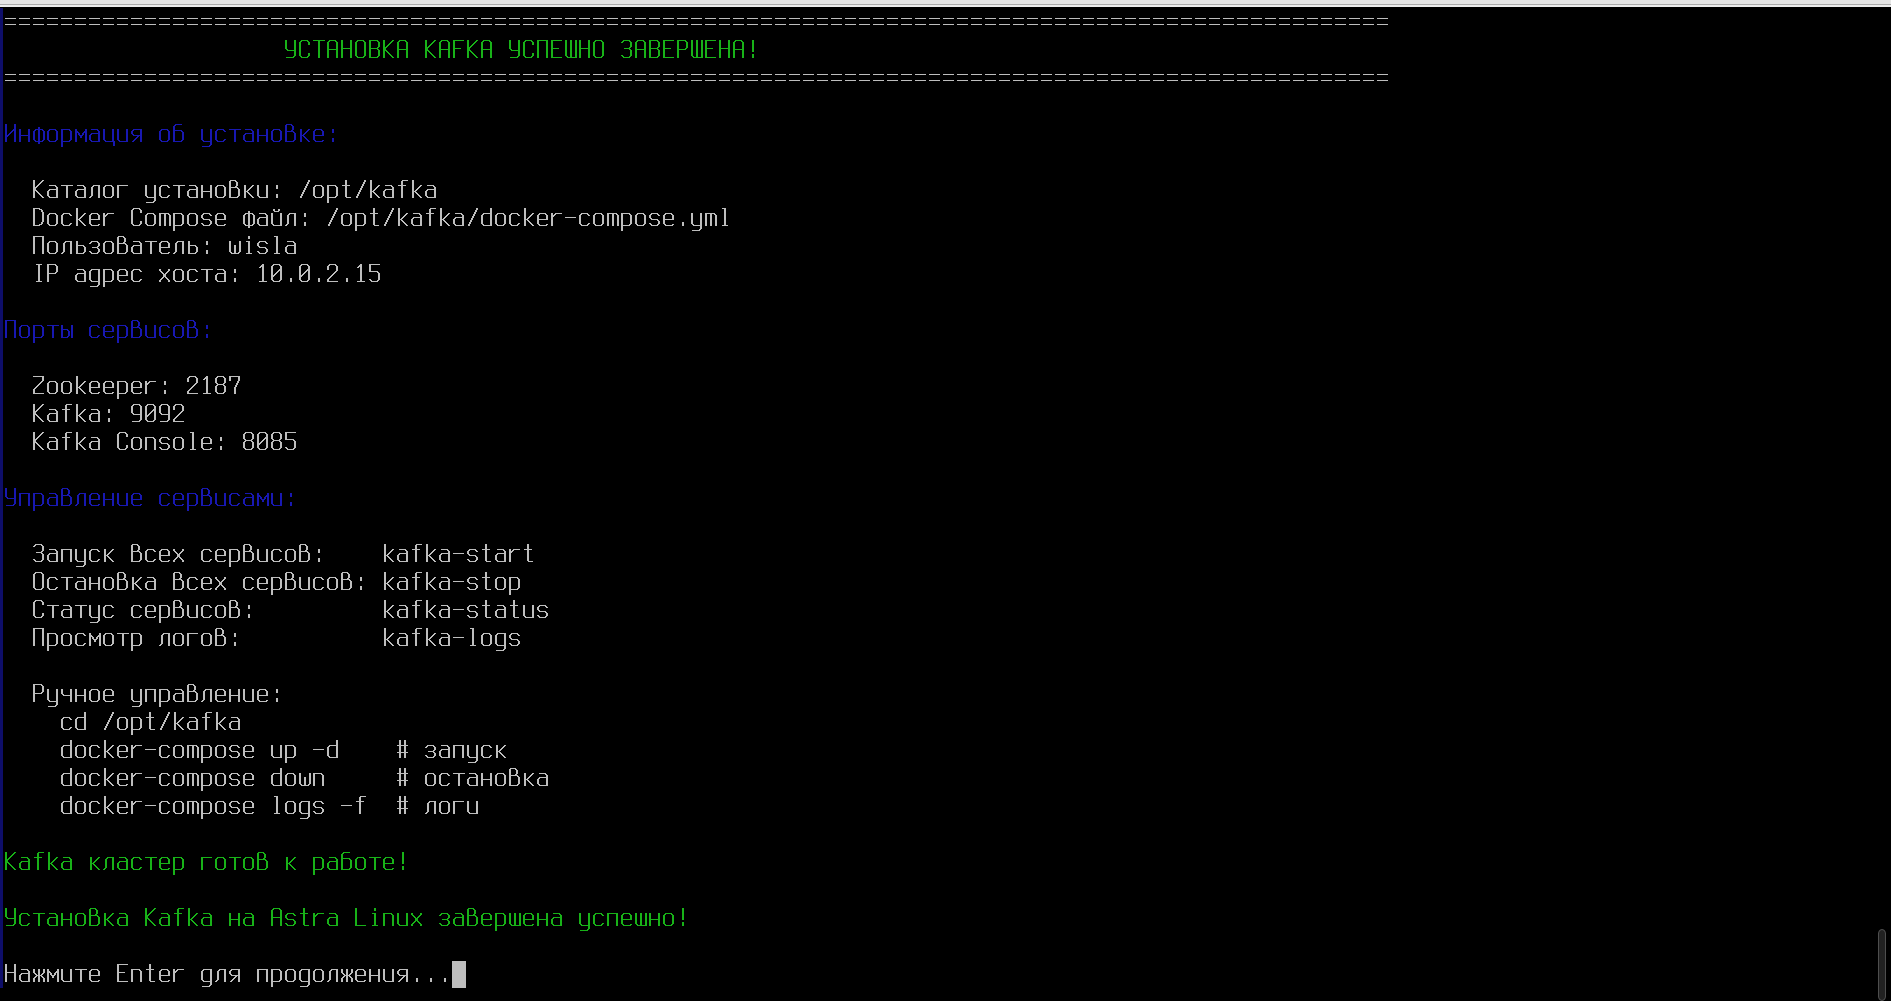
Task: Click the 'docker-compose down' command
Action: [192, 778]
